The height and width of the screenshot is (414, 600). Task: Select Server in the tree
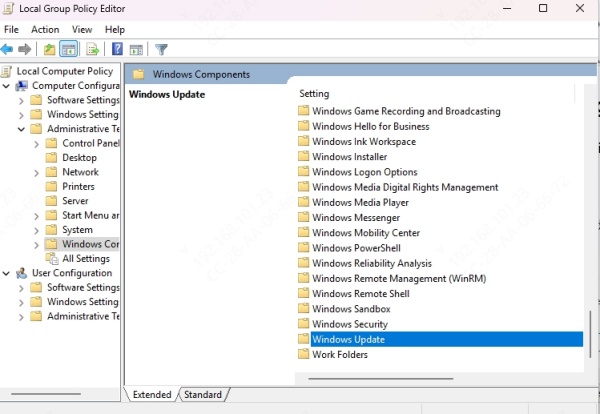(75, 201)
